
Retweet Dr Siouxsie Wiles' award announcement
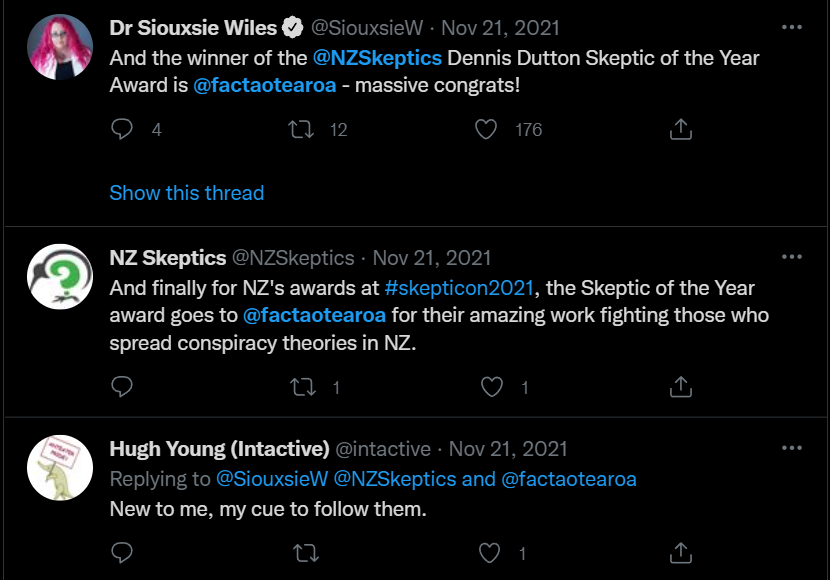(303, 129)
